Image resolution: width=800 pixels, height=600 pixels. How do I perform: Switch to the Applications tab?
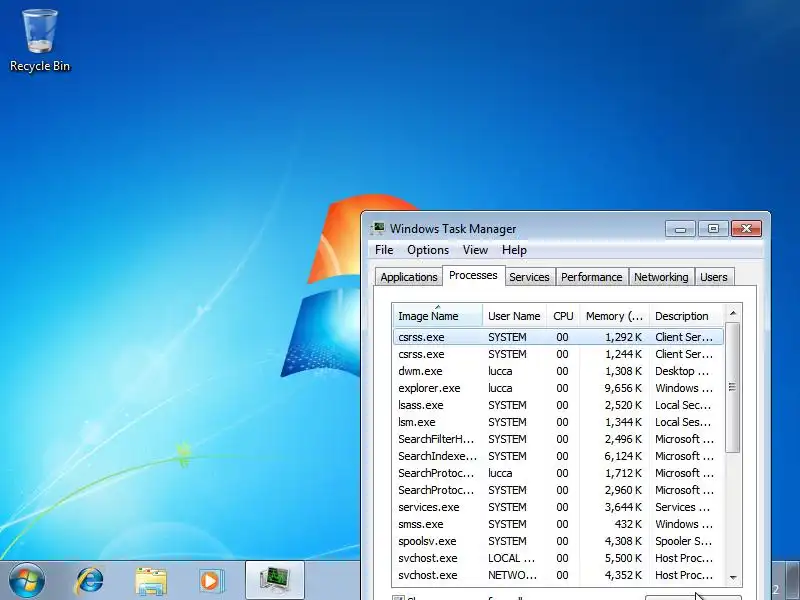(x=409, y=277)
